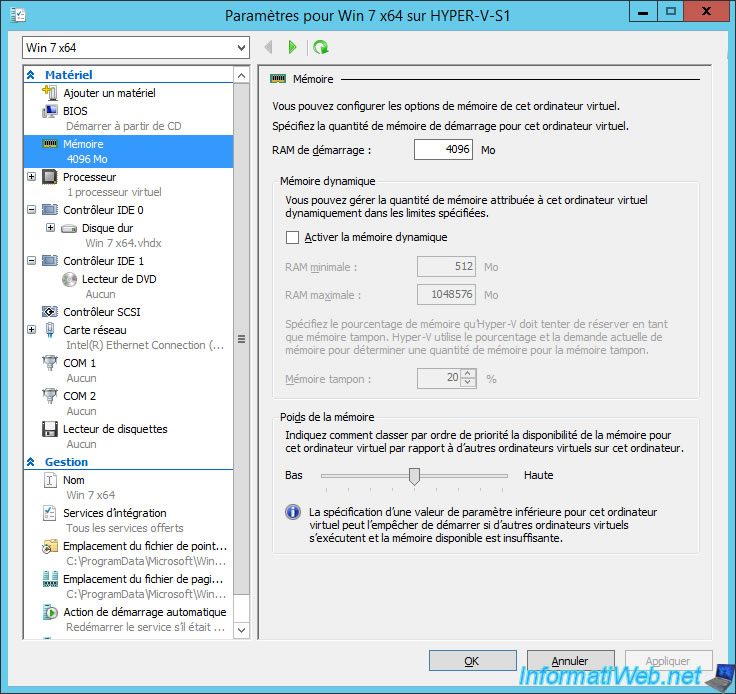This screenshot has width=736, height=694.
Task: Click the RAM minimale field
Action: pyautogui.click(x=446, y=267)
